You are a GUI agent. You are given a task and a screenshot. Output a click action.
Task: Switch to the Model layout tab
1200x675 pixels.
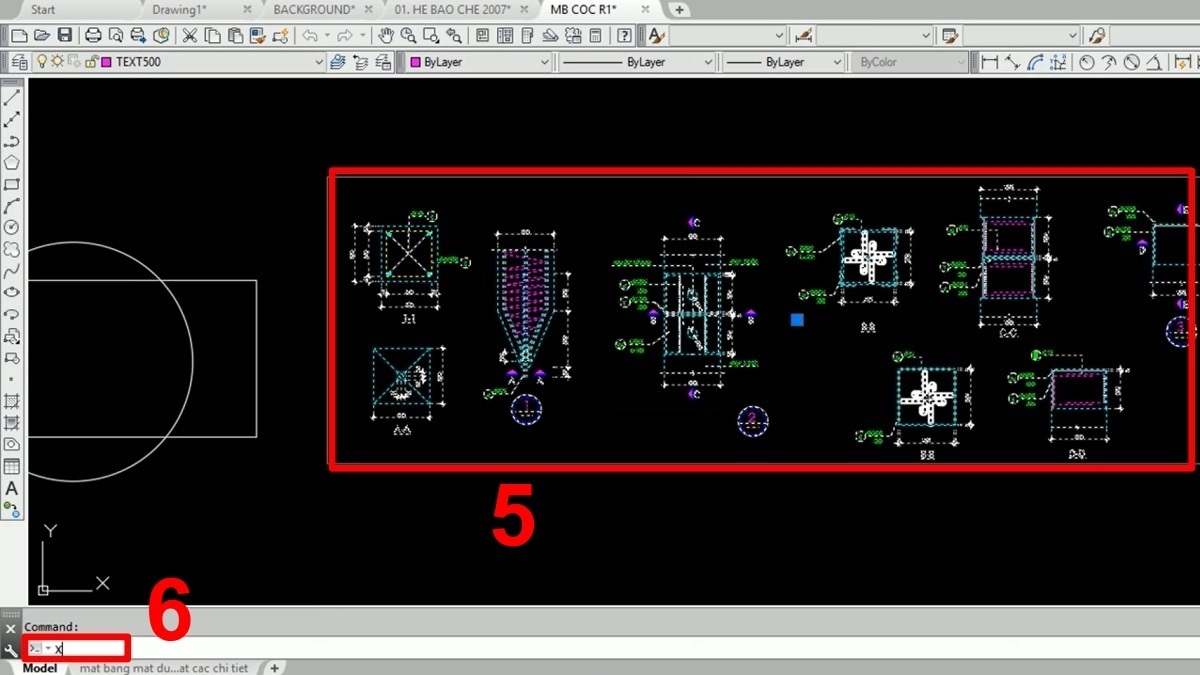pyautogui.click(x=40, y=668)
